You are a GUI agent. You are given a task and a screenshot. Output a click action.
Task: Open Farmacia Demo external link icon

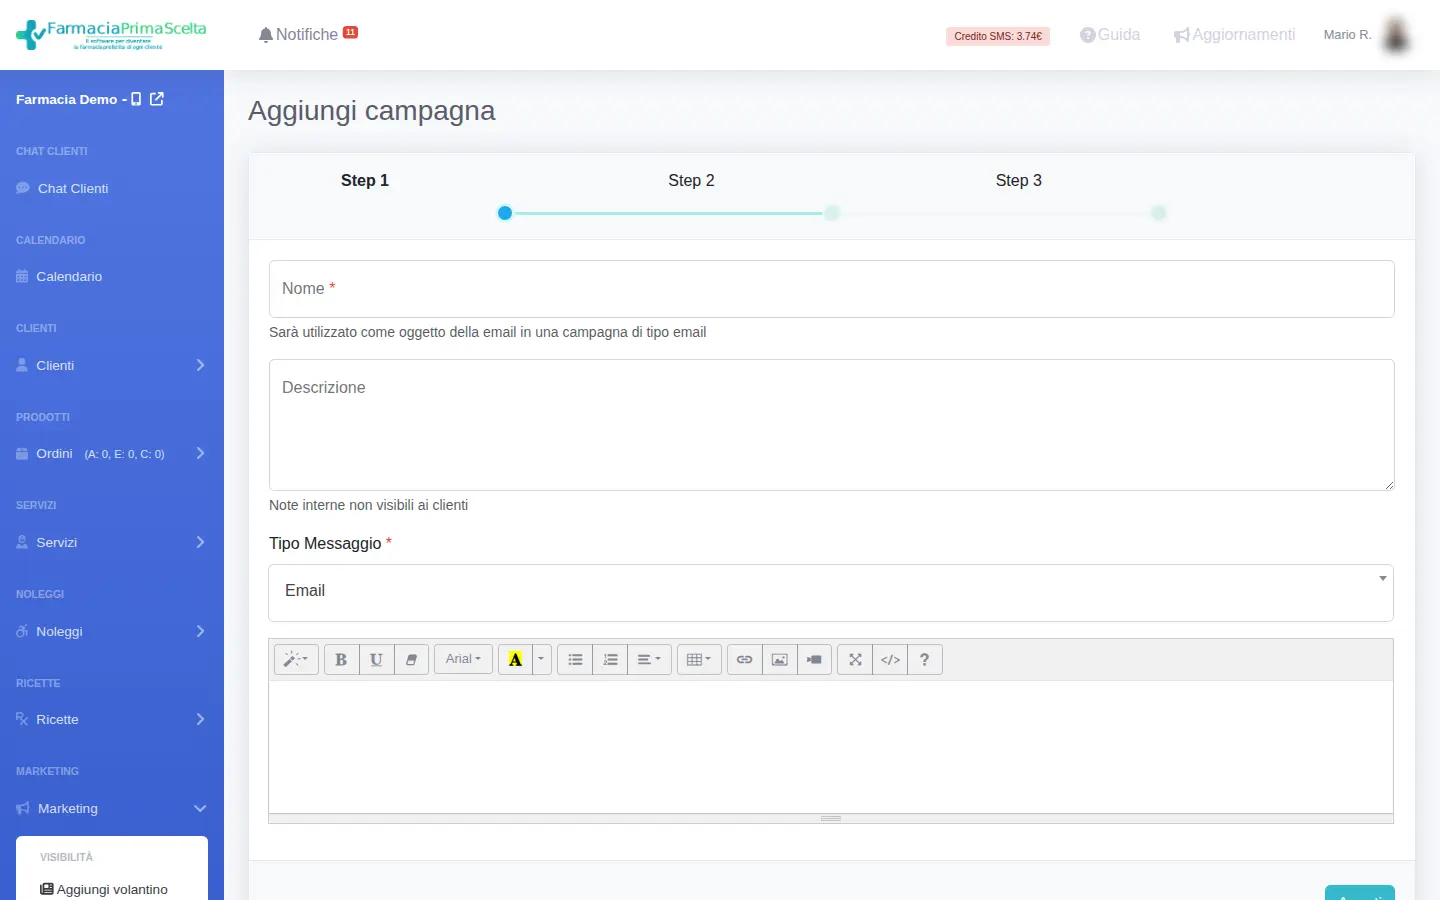tap(157, 99)
